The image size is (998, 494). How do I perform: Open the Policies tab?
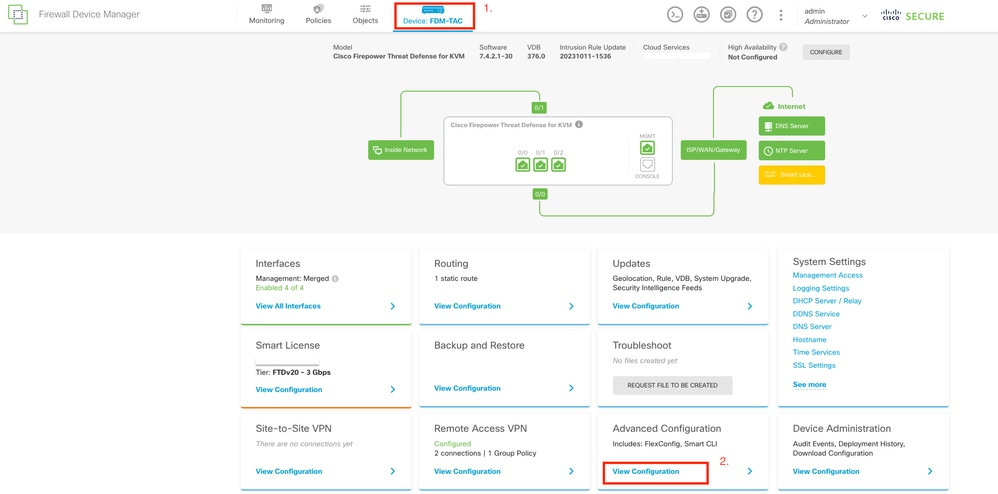coord(318,15)
